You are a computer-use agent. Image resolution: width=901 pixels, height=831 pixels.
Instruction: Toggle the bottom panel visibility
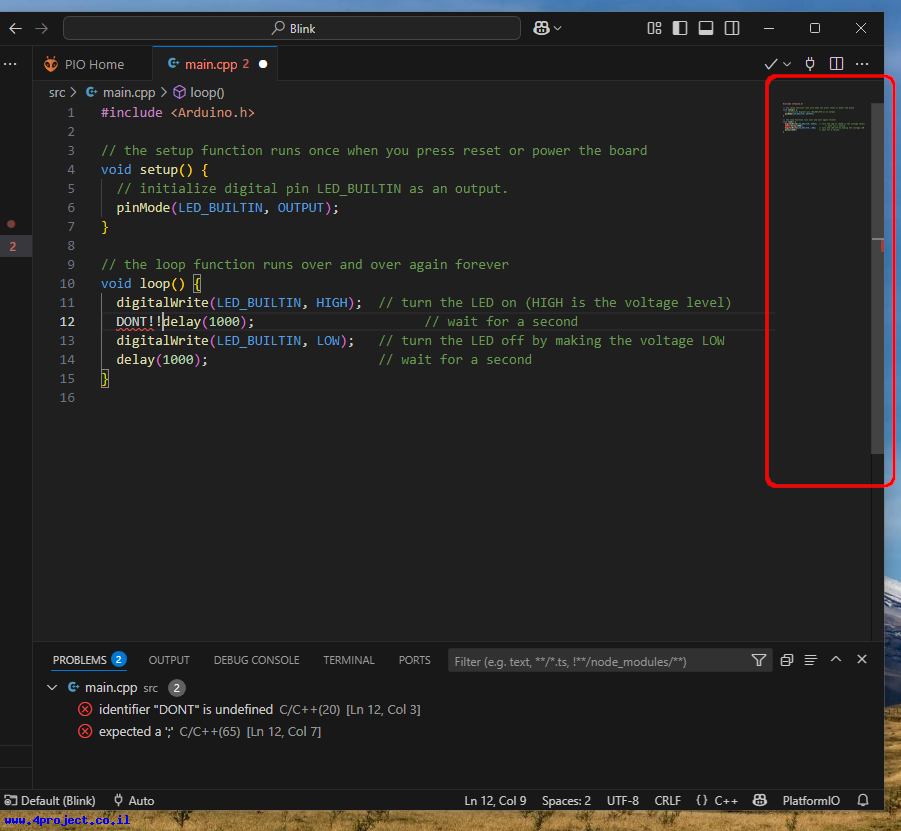[706, 28]
